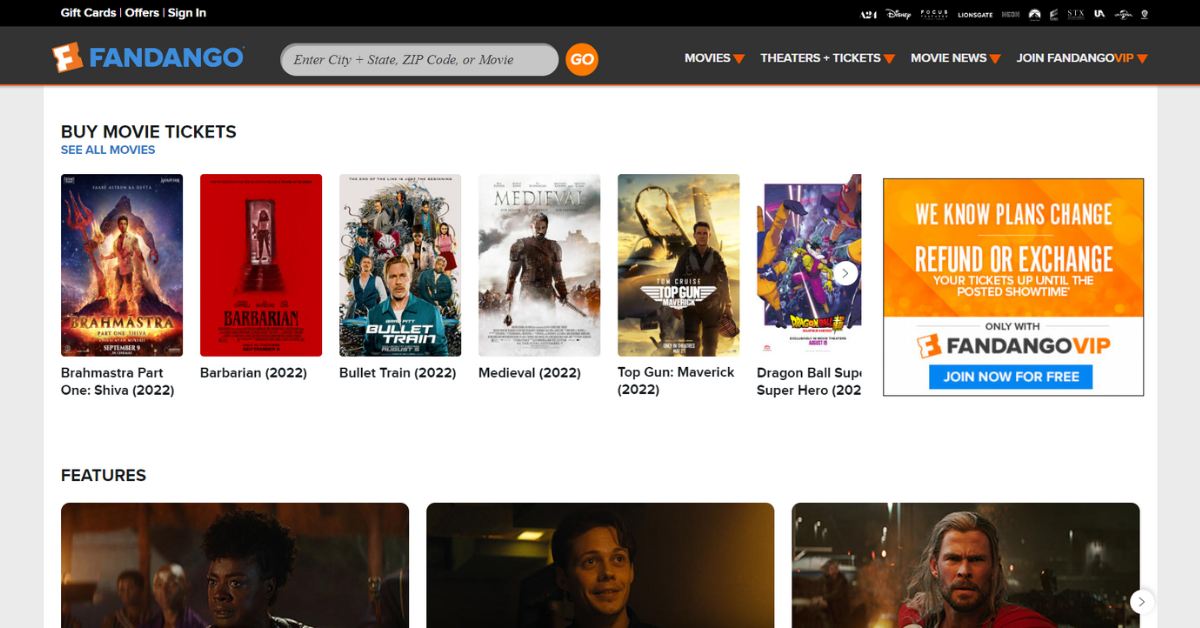1200x628 pixels.
Task: Select the Disney studio icon
Action: point(899,14)
